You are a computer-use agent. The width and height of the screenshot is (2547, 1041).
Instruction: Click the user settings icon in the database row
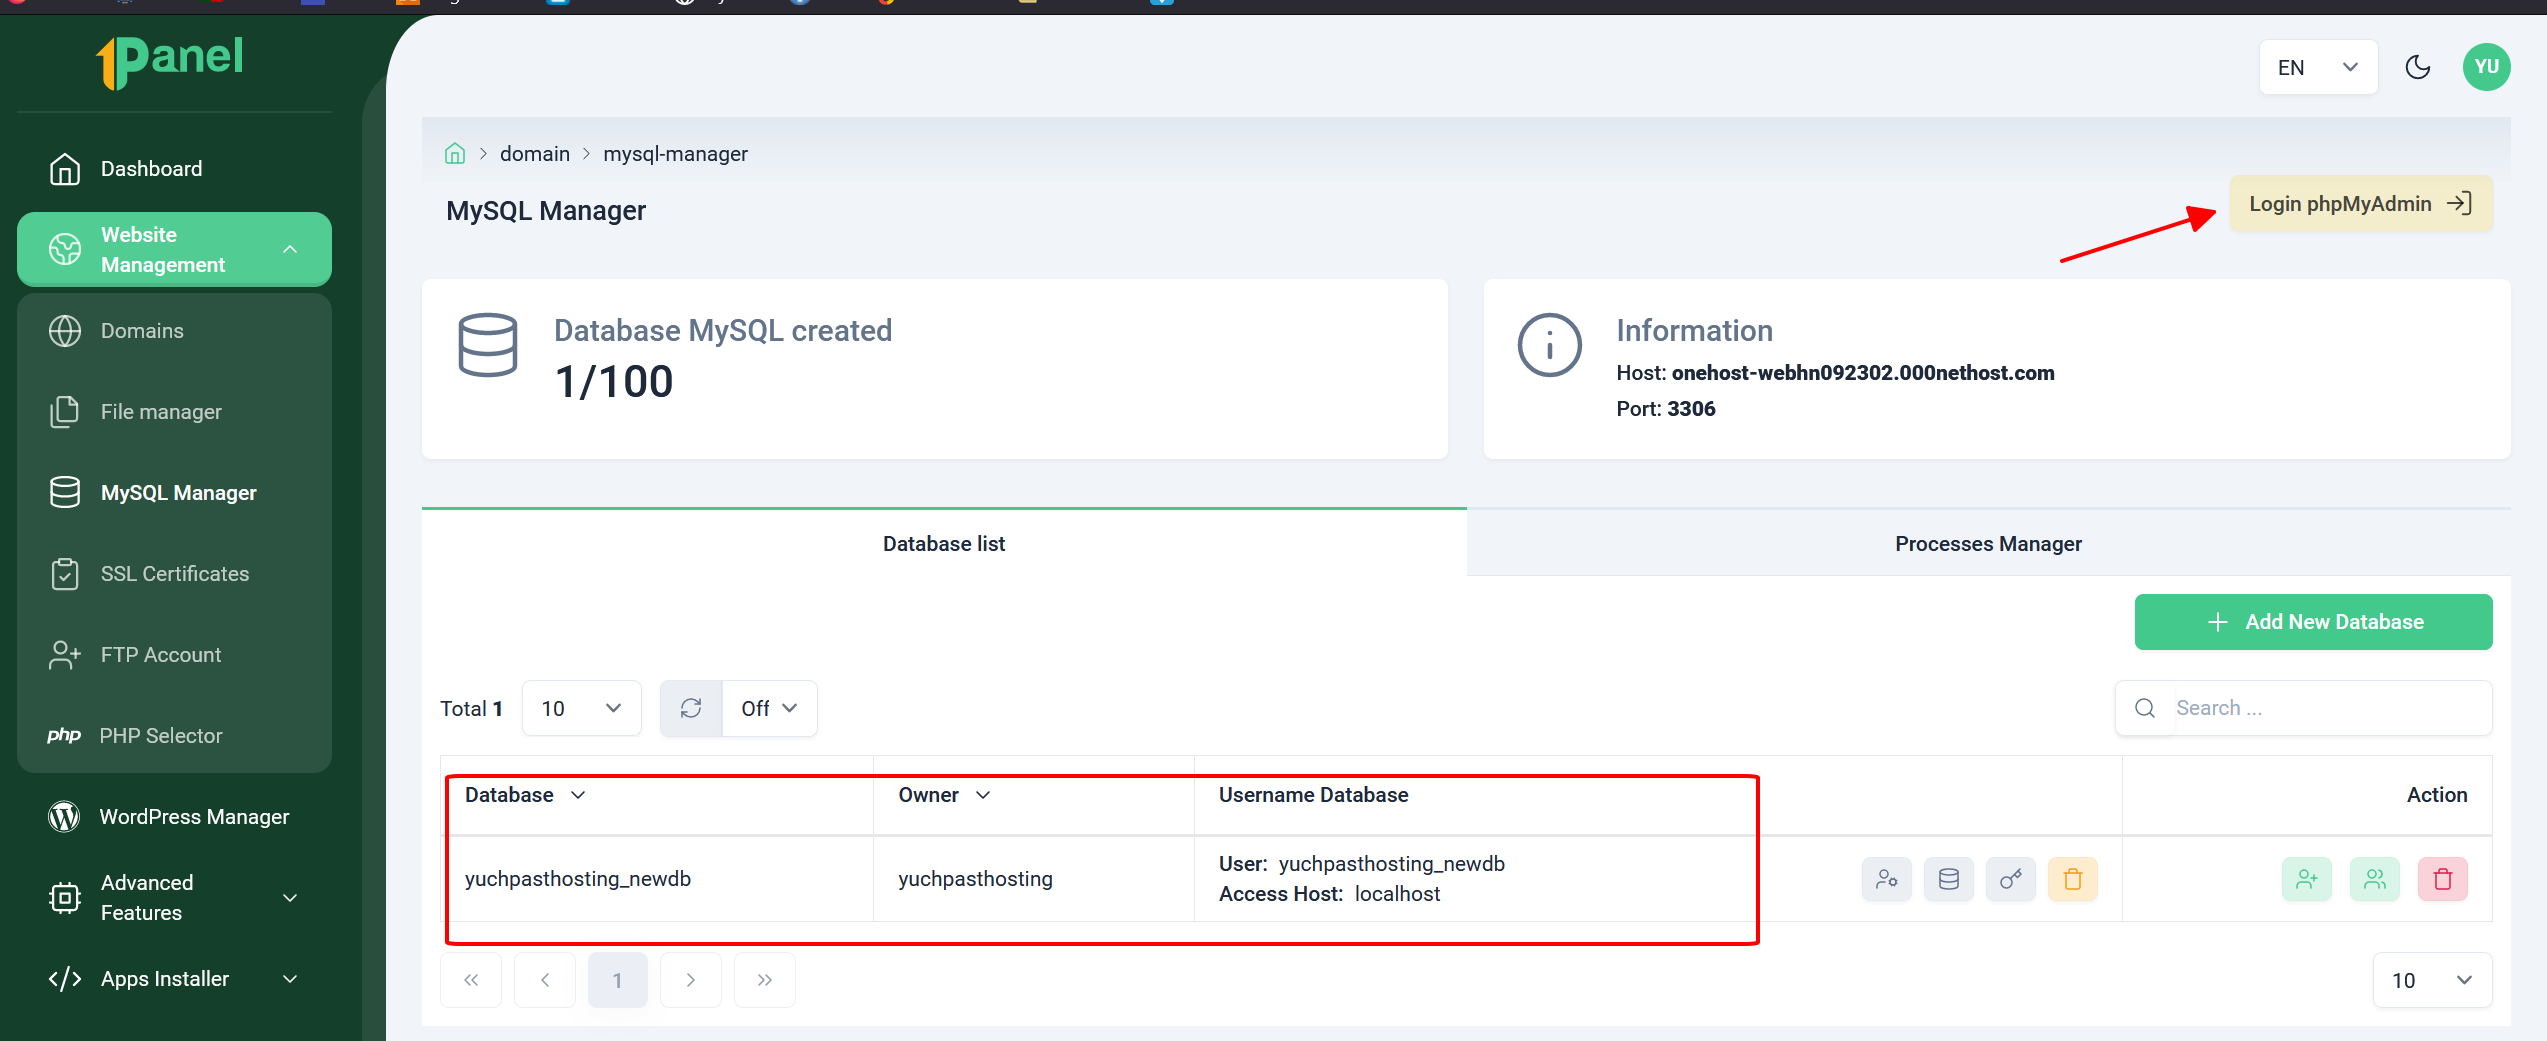click(x=1886, y=879)
